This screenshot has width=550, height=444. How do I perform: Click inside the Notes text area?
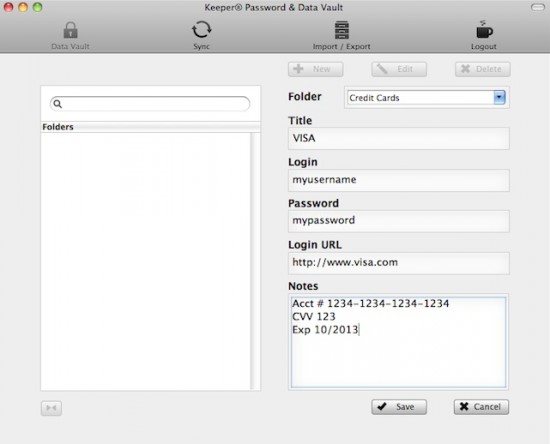[398, 342]
